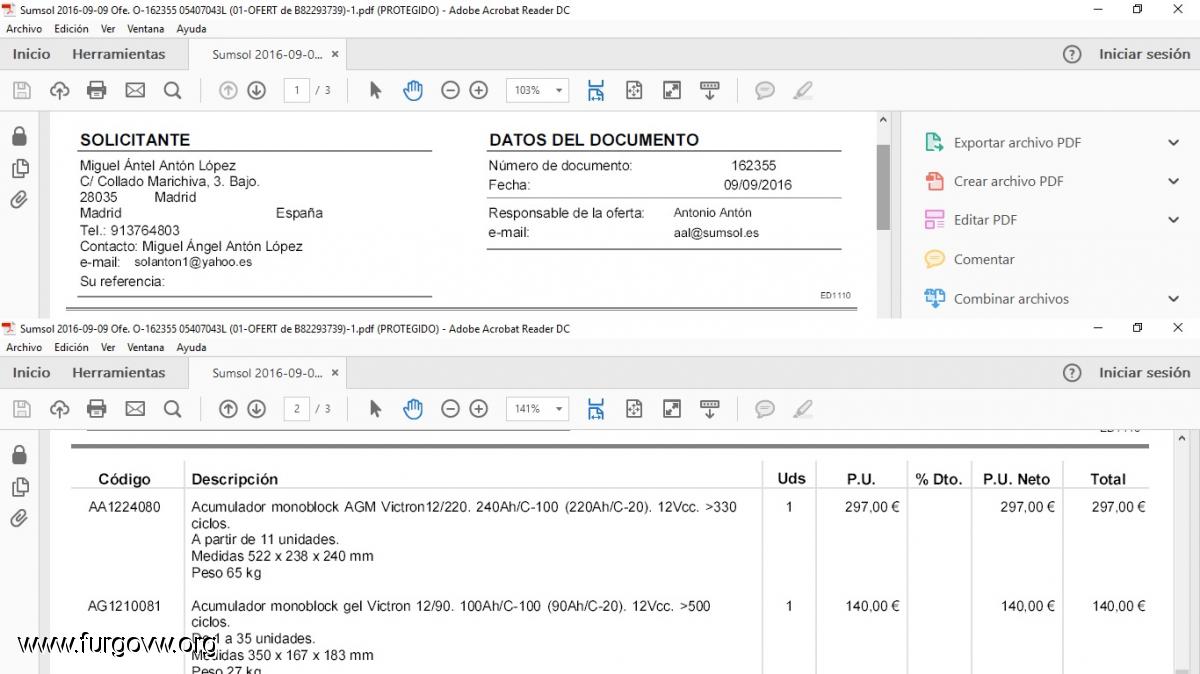Click the highlighter pen icon in the 103% window toolbar
Screen dimensions: 1200x674
tap(802, 91)
